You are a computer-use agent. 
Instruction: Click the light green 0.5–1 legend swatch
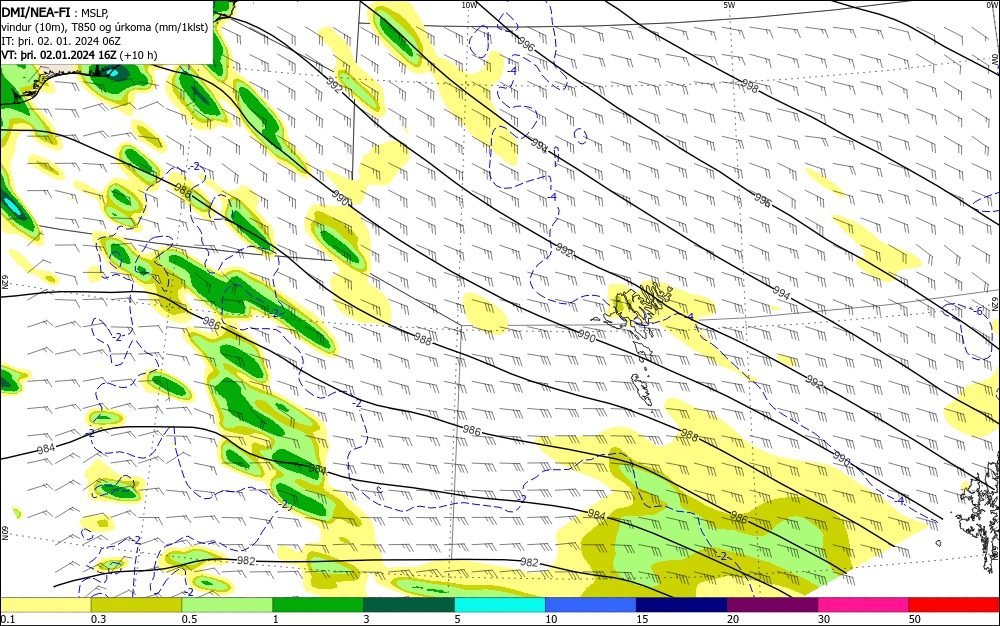point(227,605)
